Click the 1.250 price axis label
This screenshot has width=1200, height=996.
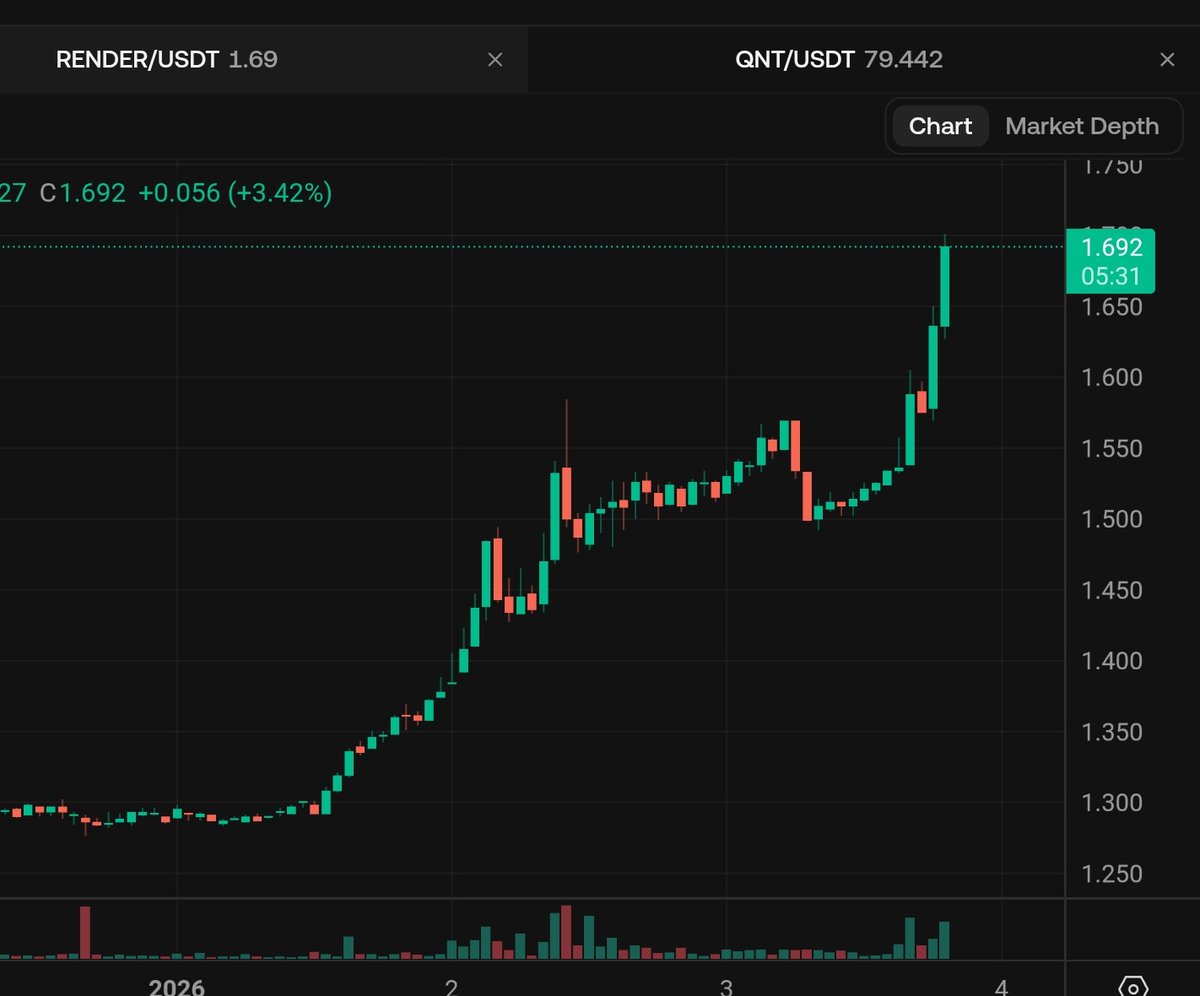coord(1112,874)
